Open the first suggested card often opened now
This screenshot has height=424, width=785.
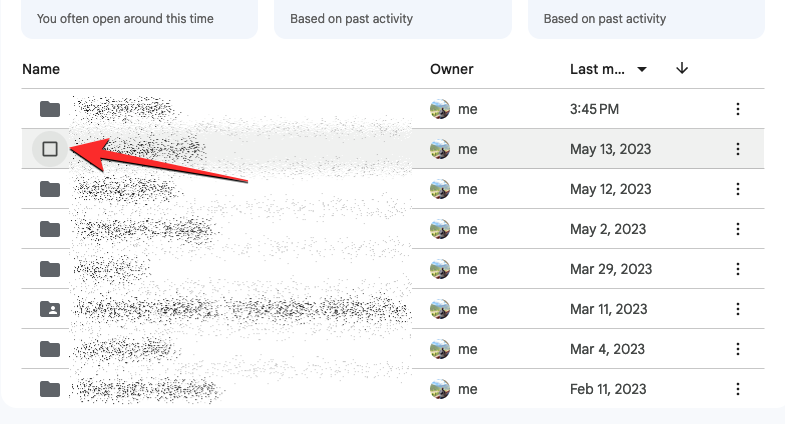click(x=139, y=18)
